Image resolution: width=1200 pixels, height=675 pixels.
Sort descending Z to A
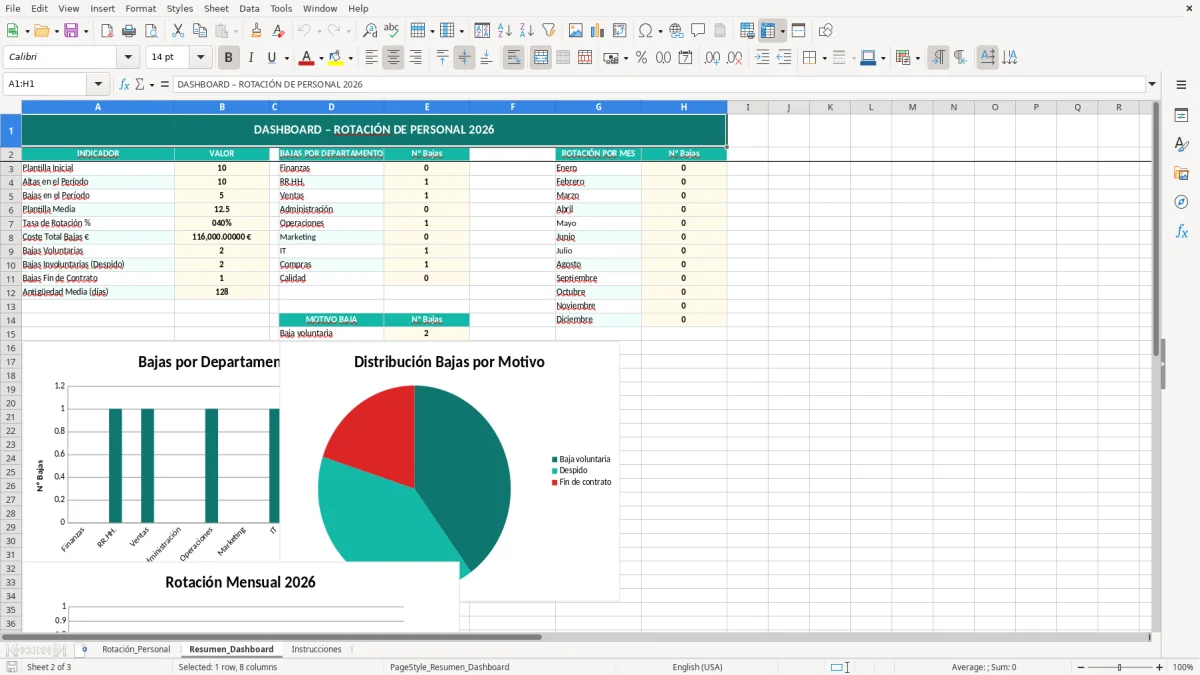pos(527,31)
